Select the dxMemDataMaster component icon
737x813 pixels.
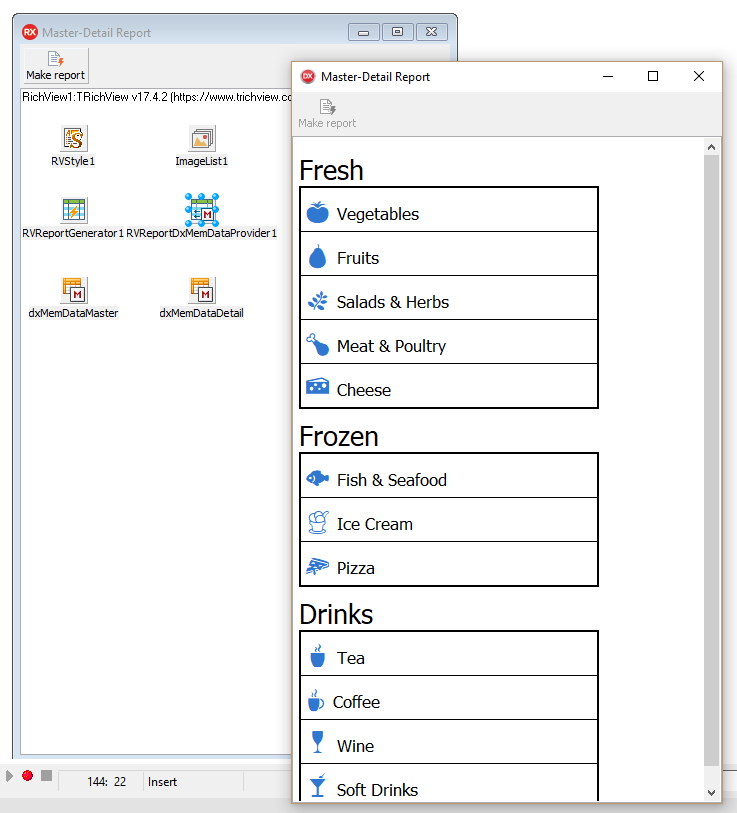pyautogui.click(x=74, y=290)
